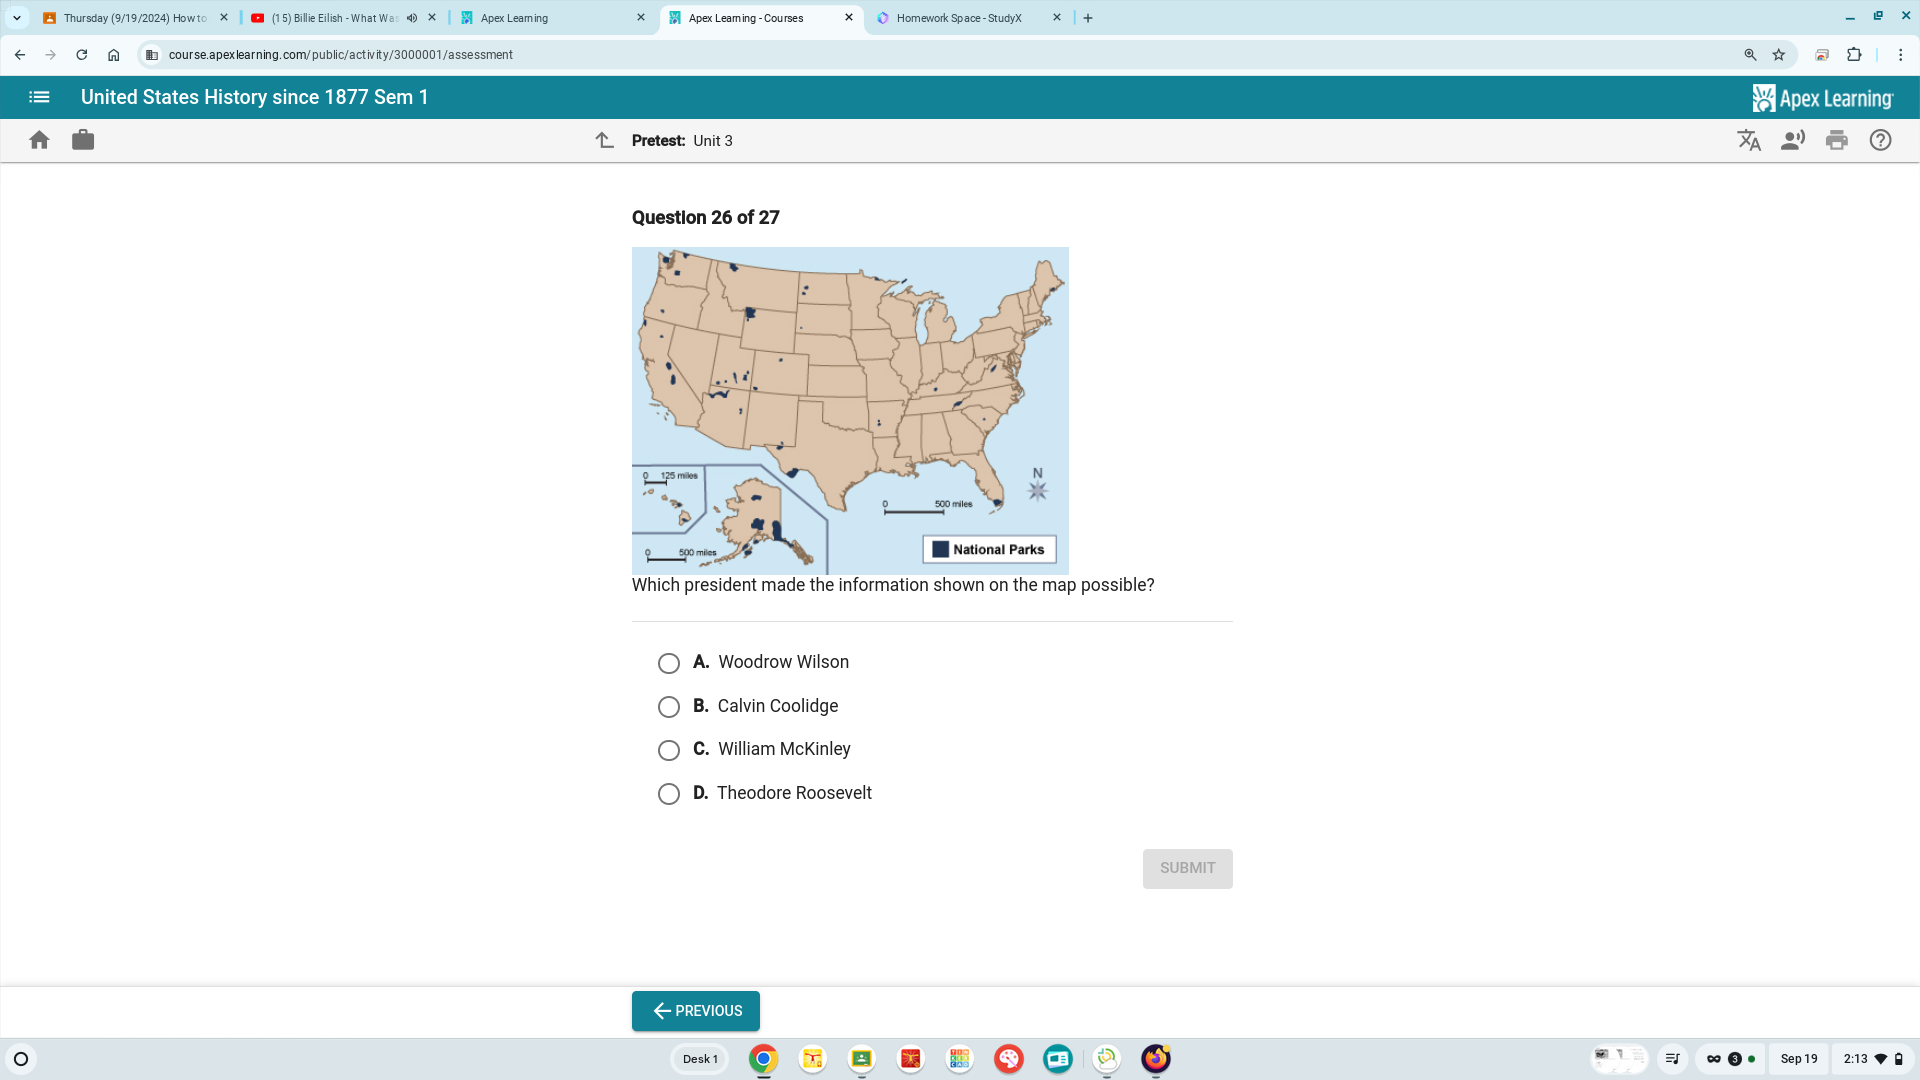Open the Homework Space StudyX tab
This screenshot has width=1920, height=1080.
960,17
